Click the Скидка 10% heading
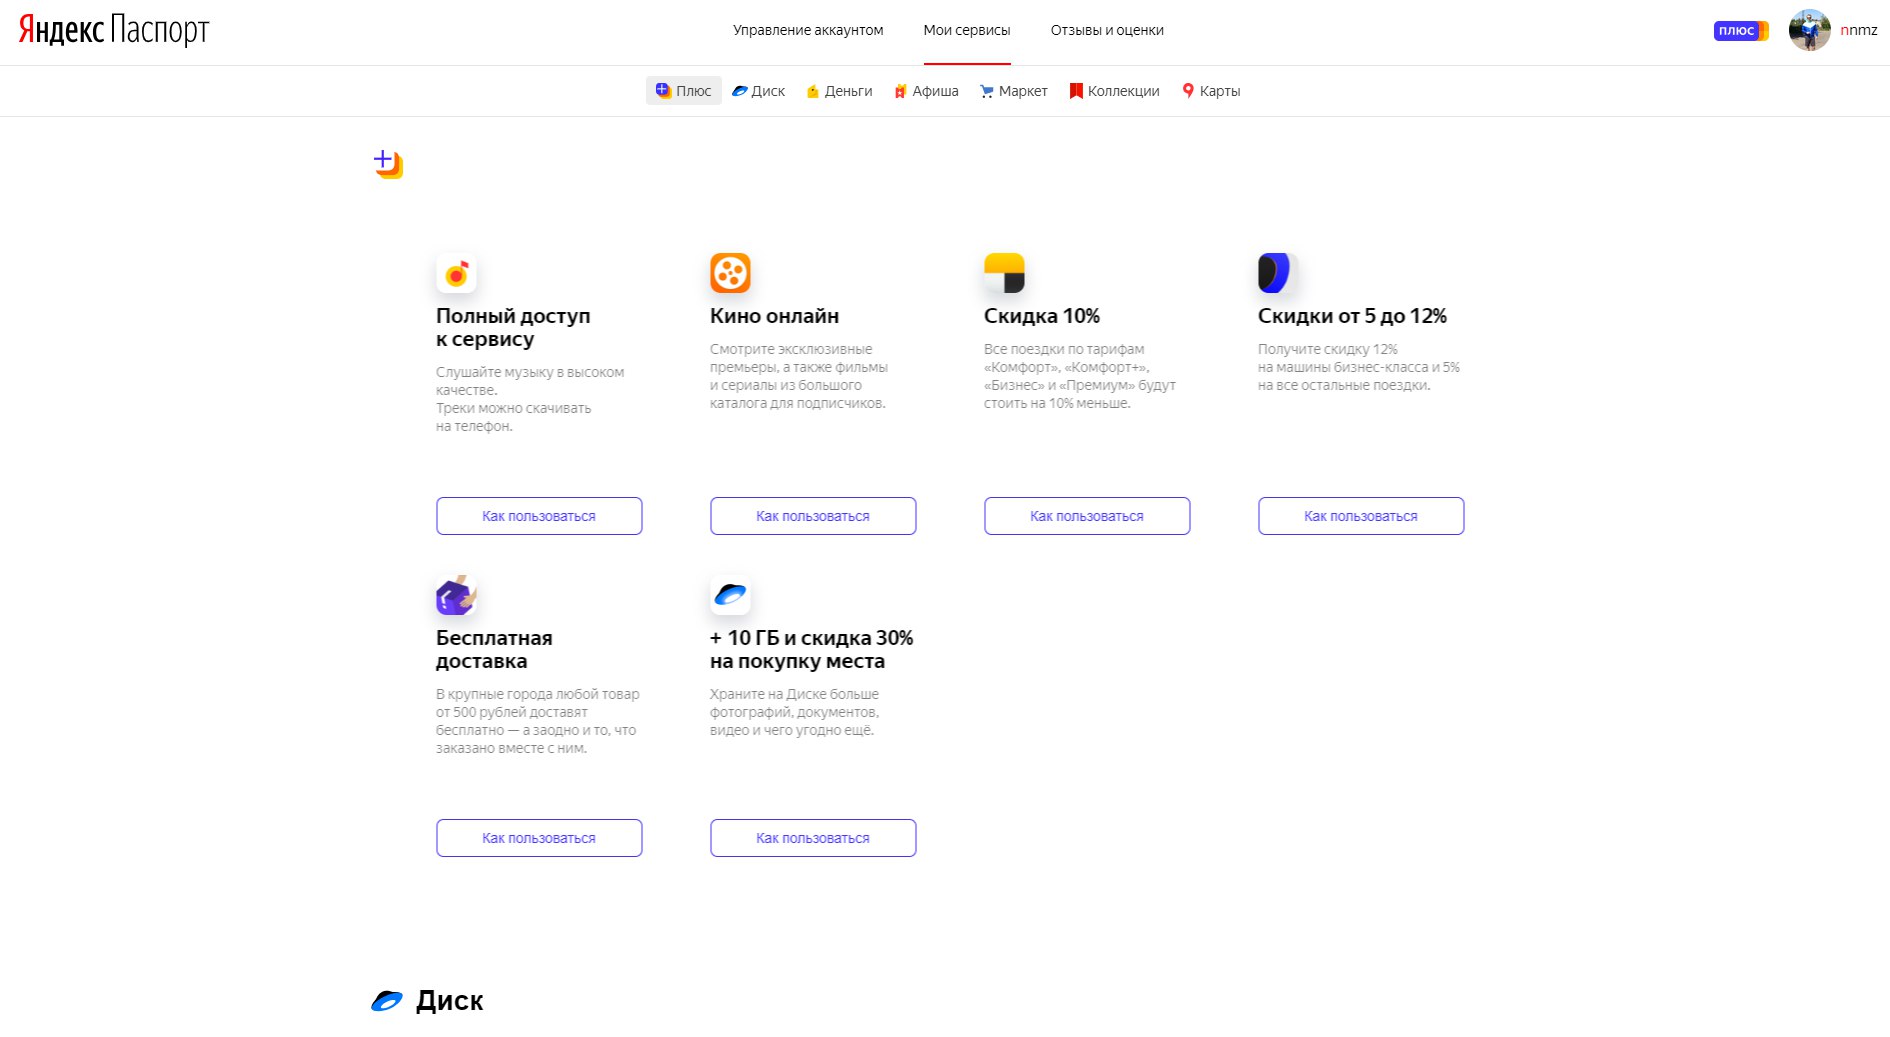The height and width of the screenshot is (1037, 1890). [1042, 316]
